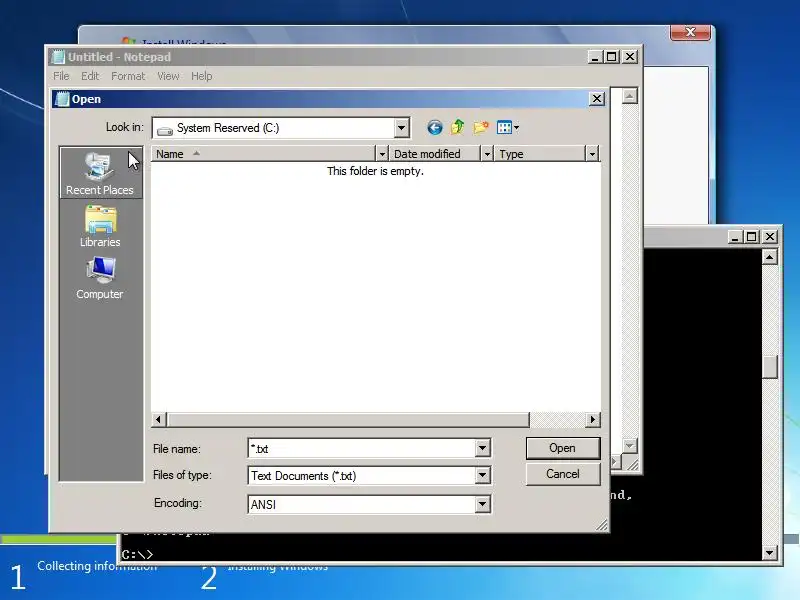Screen dimensions: 800x600
Task: Click the 'This folder is empty.' text
Action: pyautogui.click(x=376, y=171)
